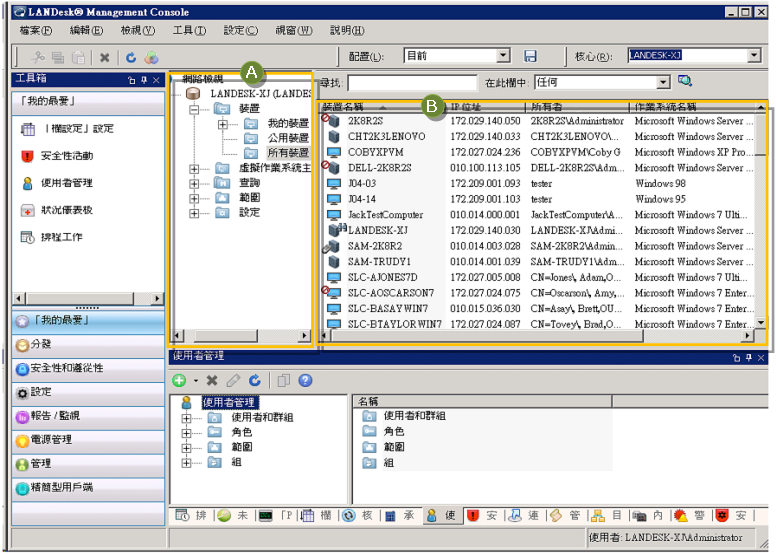The height and width of the screenshot is (555, 777).
Task: Click the network view horizontal scrollbar
Action: (x=241, y=336)
